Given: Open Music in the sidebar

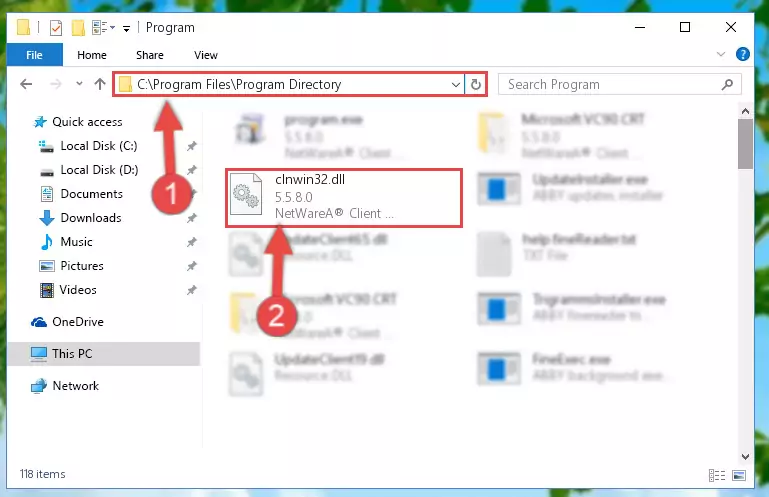Looking at the screenshot, I should [76, 242].
